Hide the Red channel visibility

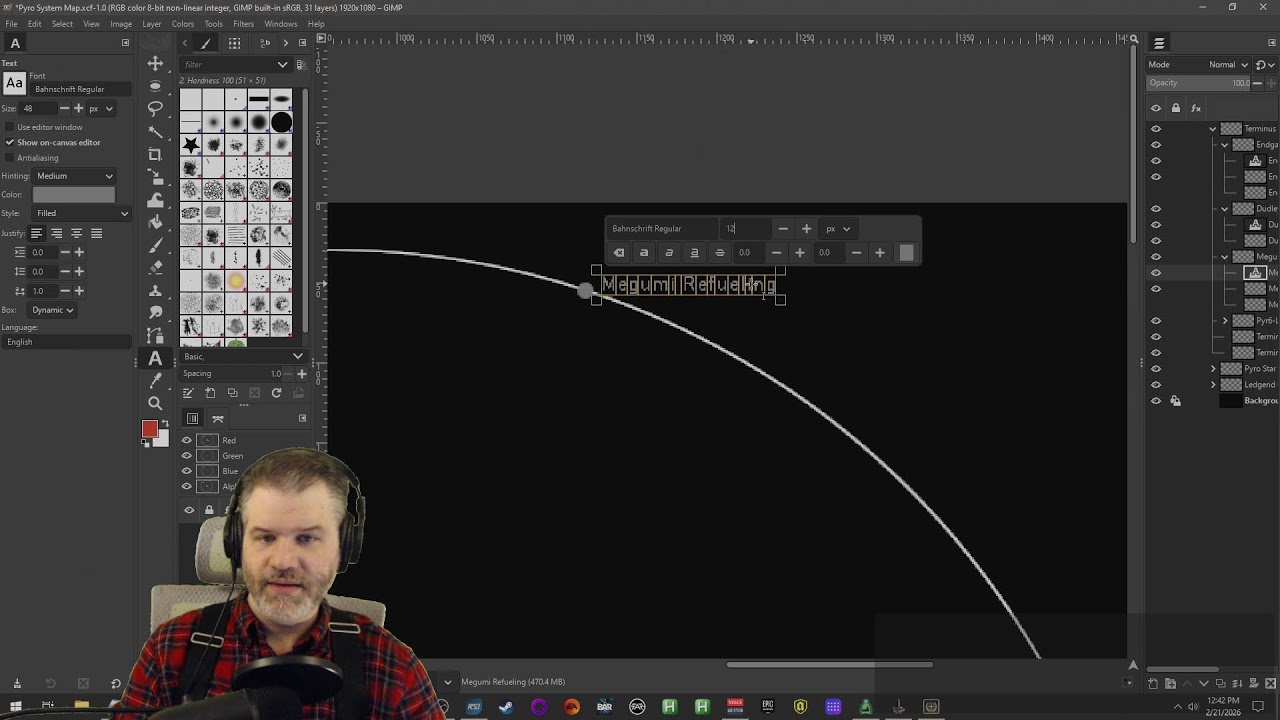[x=186, y=440]
